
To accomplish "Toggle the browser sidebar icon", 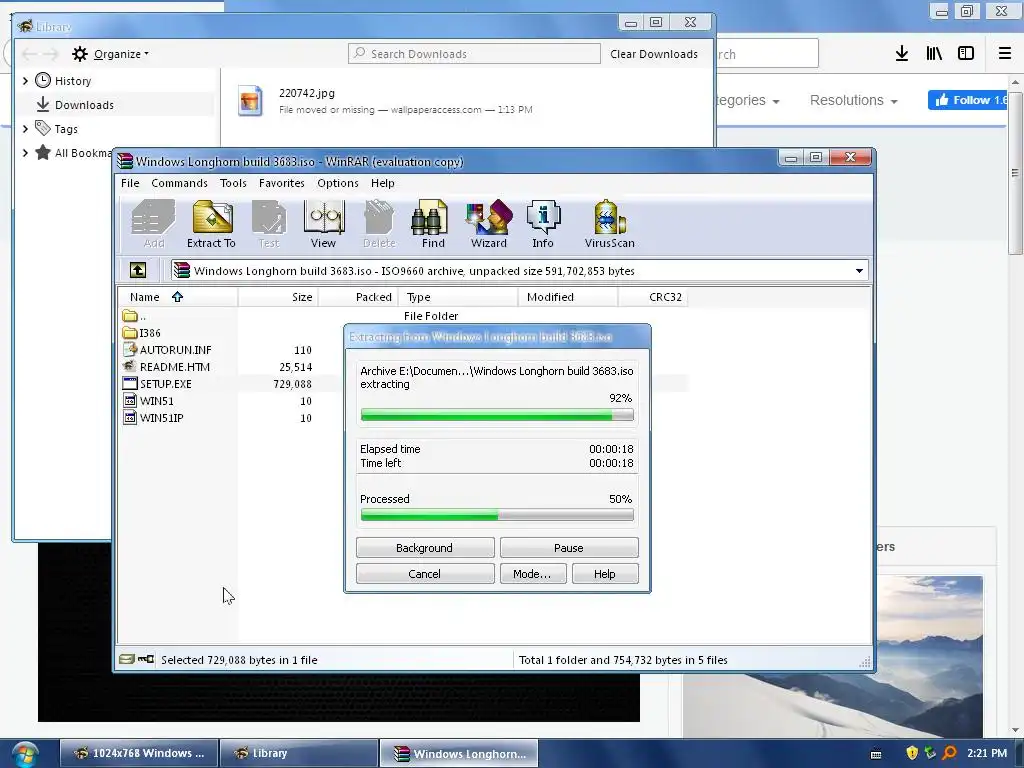I will point(966,54).
